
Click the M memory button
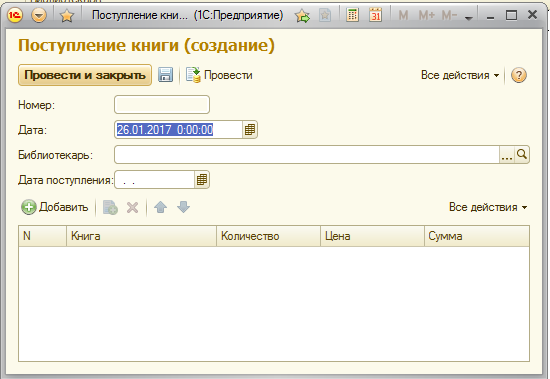403,15
